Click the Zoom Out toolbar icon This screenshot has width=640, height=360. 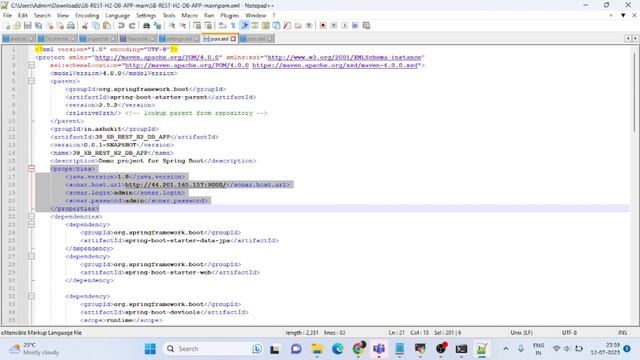pyautogui.click(x=182, y=26)
